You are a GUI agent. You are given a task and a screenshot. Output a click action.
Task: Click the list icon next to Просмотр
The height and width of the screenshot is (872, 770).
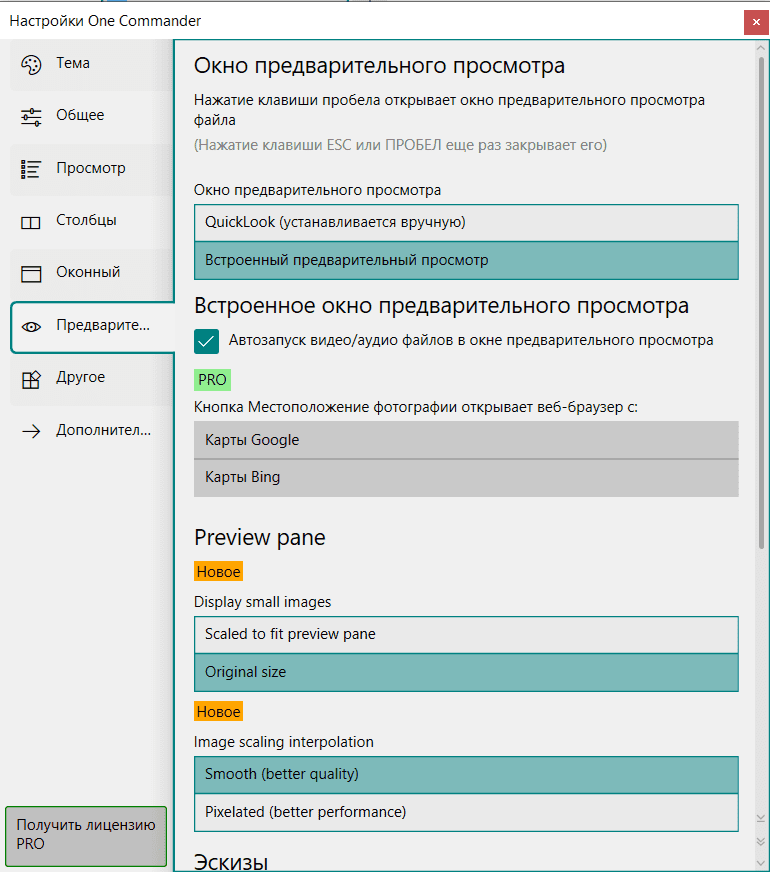tap(31, 169)
